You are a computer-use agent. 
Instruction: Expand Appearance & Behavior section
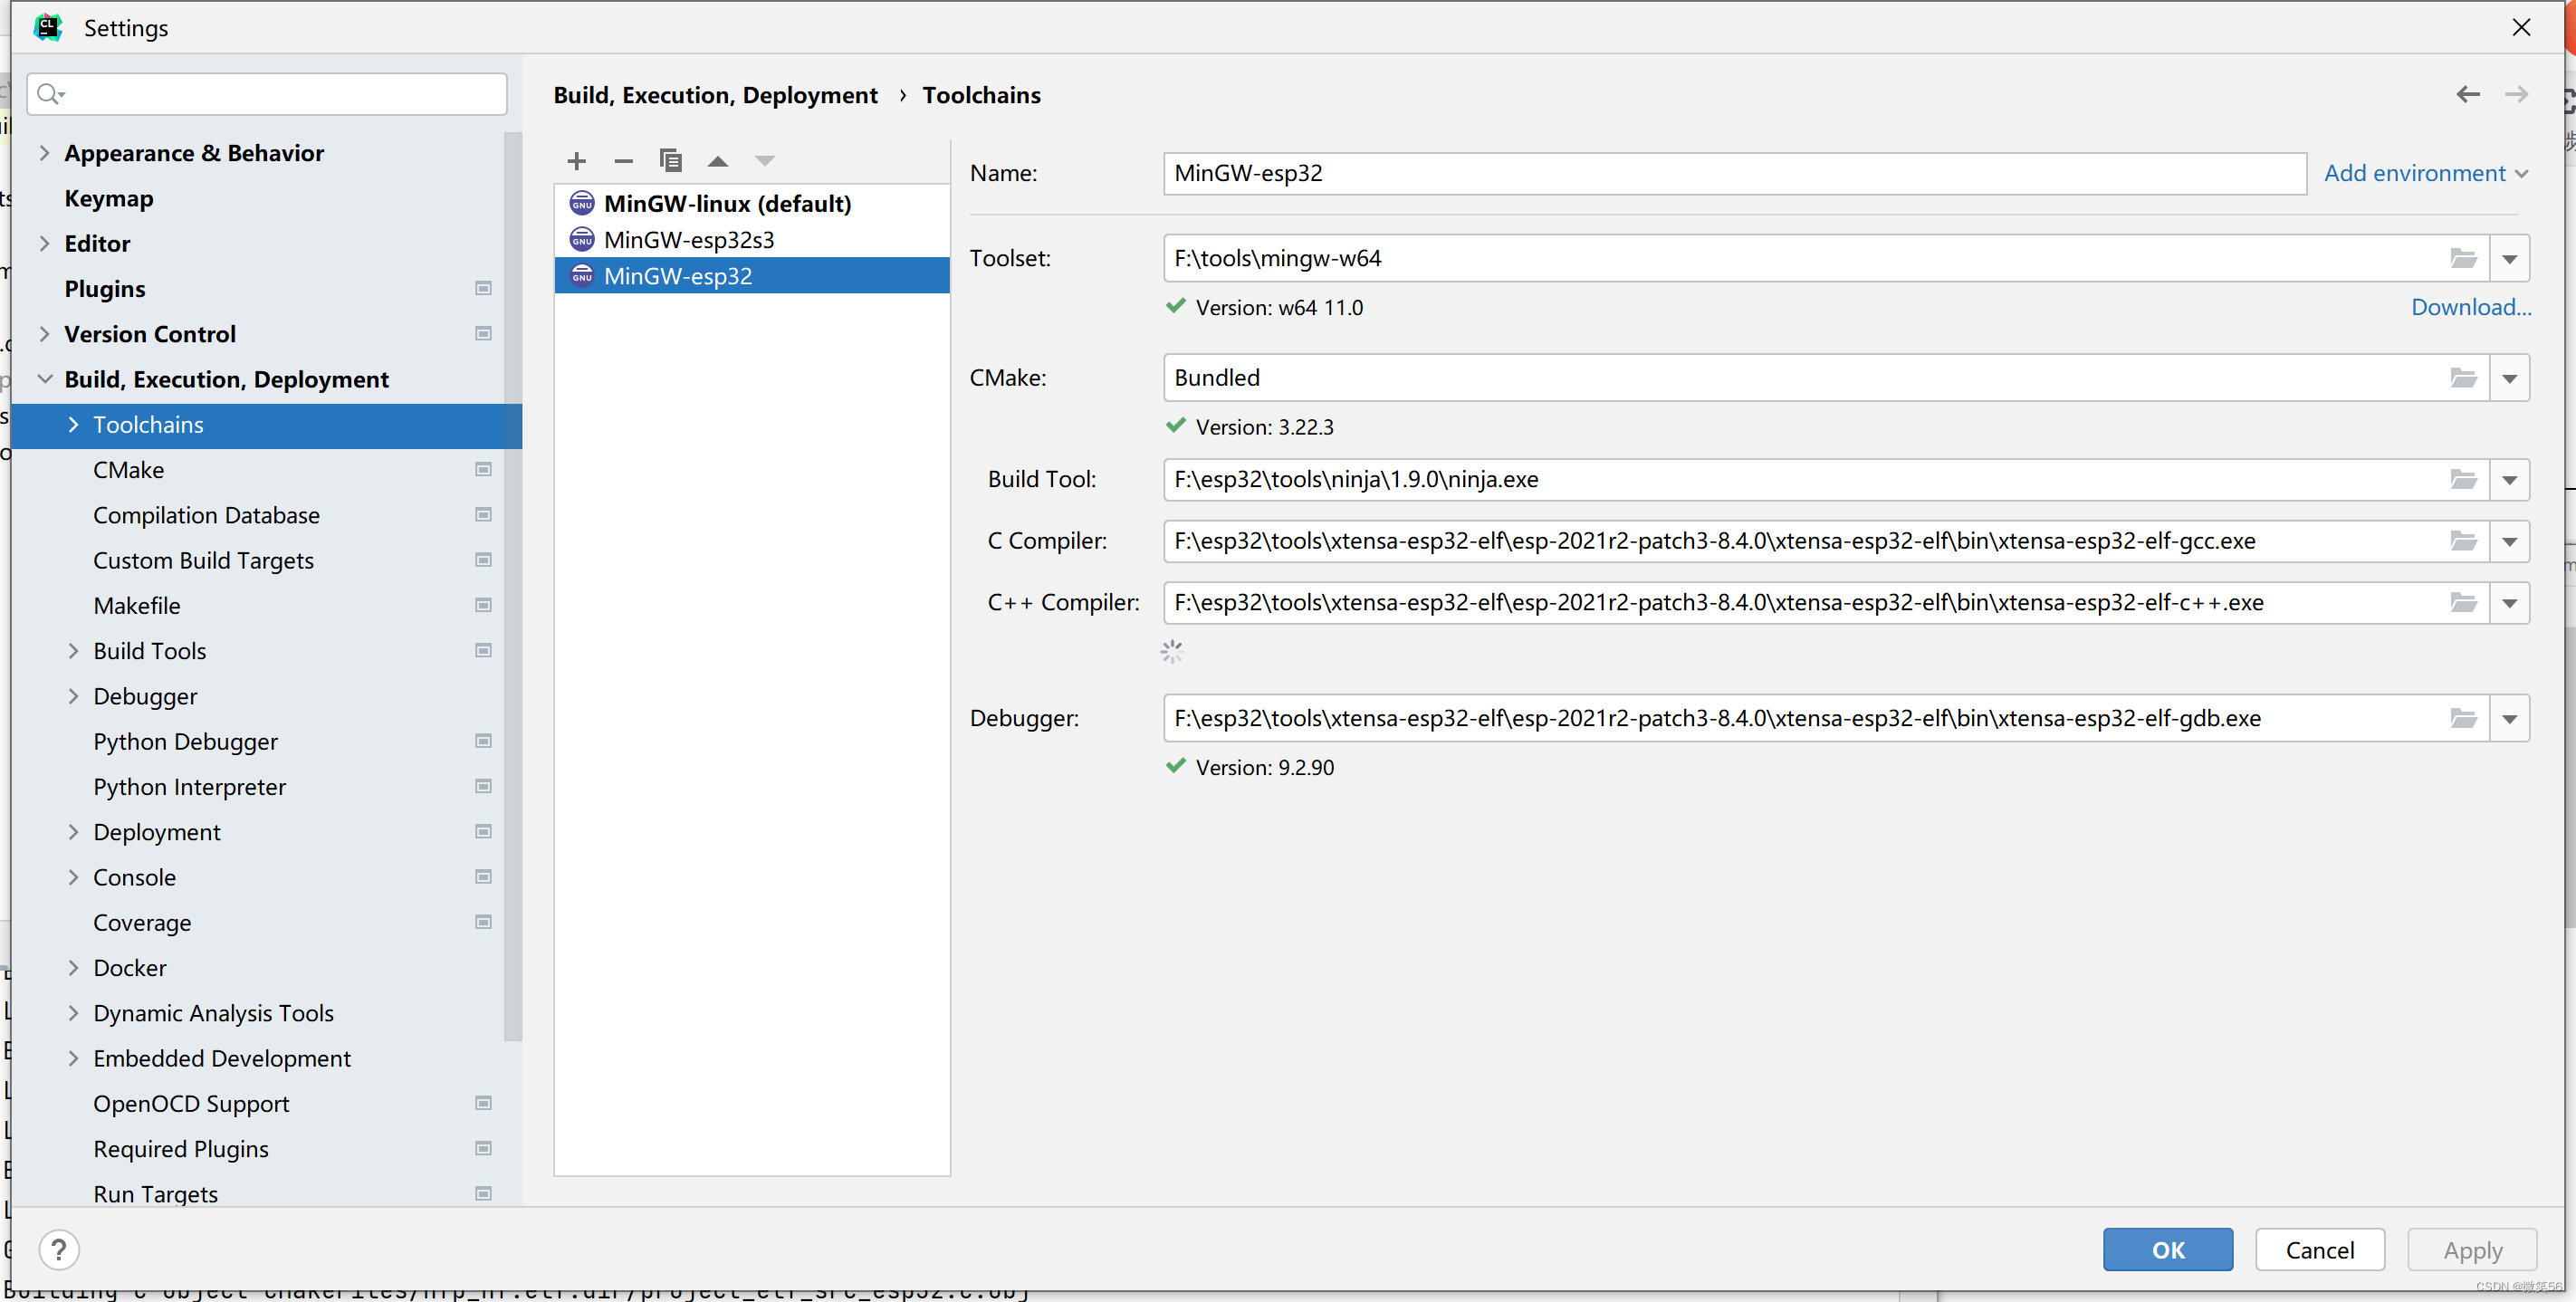tap(44, 153)
